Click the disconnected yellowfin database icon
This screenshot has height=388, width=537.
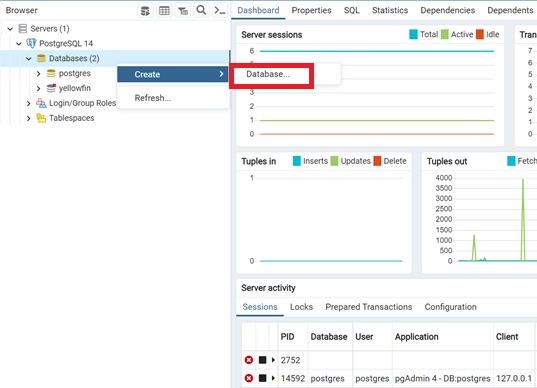click(51, 88)
